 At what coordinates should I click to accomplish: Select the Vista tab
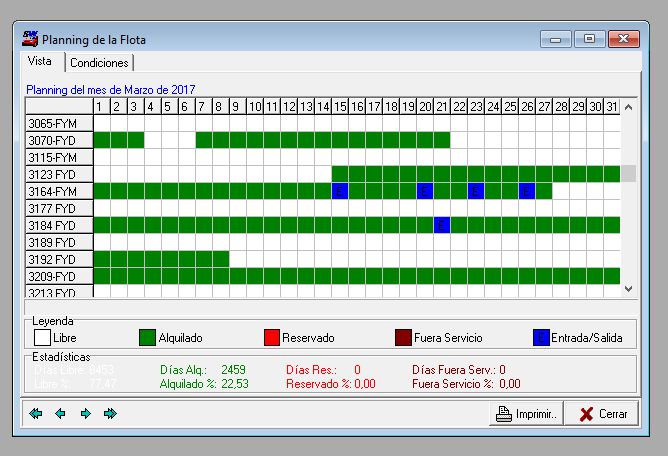click(x=40, y=61)
